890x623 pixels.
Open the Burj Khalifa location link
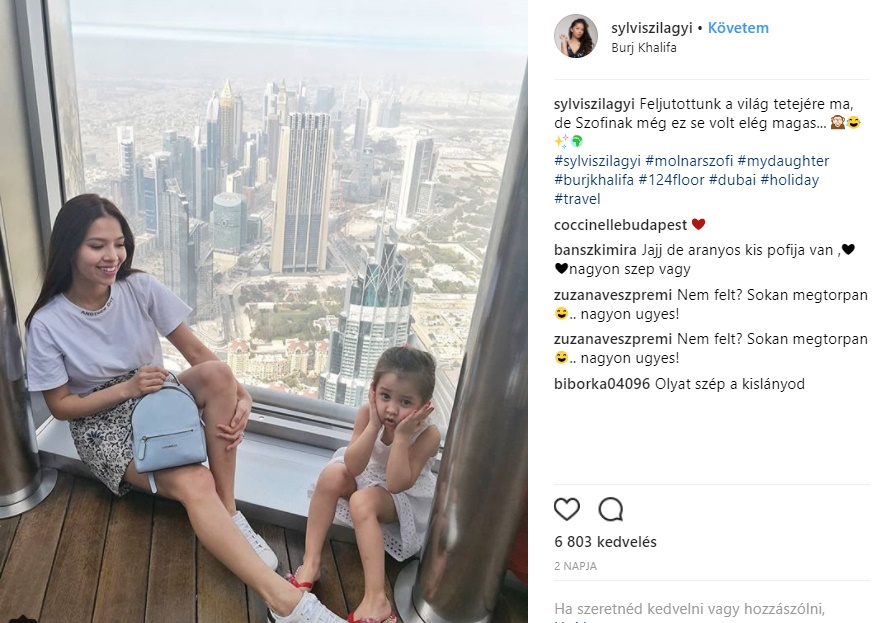(644, 48)
